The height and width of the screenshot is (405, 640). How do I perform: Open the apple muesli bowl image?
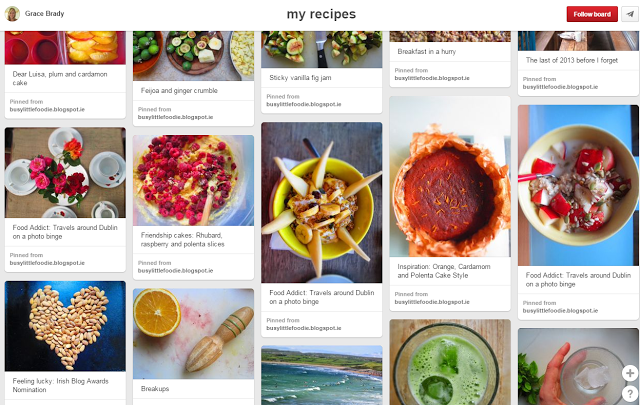point(578,185)
